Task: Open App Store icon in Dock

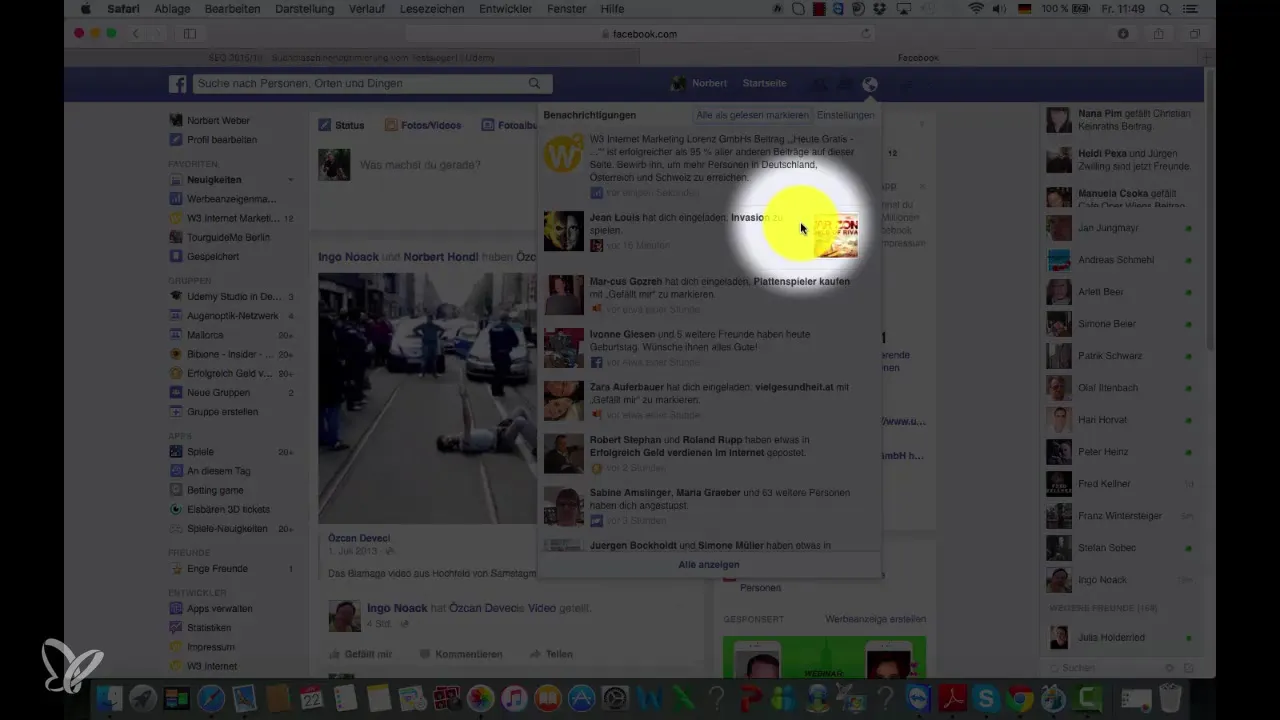Action: coord(581,698)
